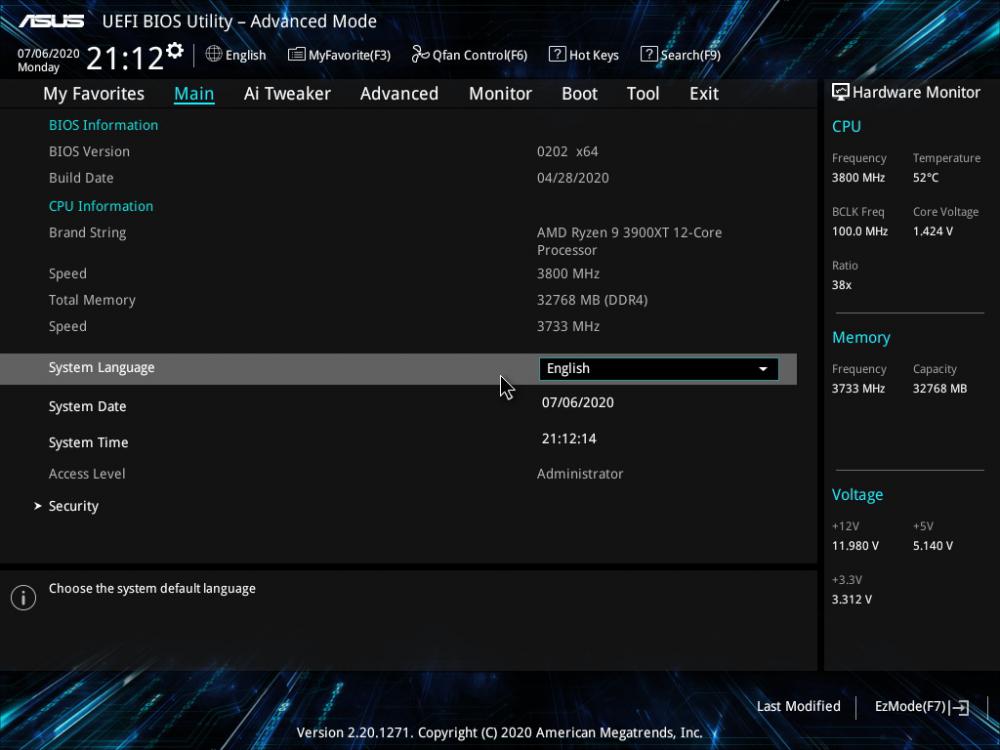Select the Exit tab
This screenshot has width=1000, height=750.
pyautogui.click(x=704, y=94)
